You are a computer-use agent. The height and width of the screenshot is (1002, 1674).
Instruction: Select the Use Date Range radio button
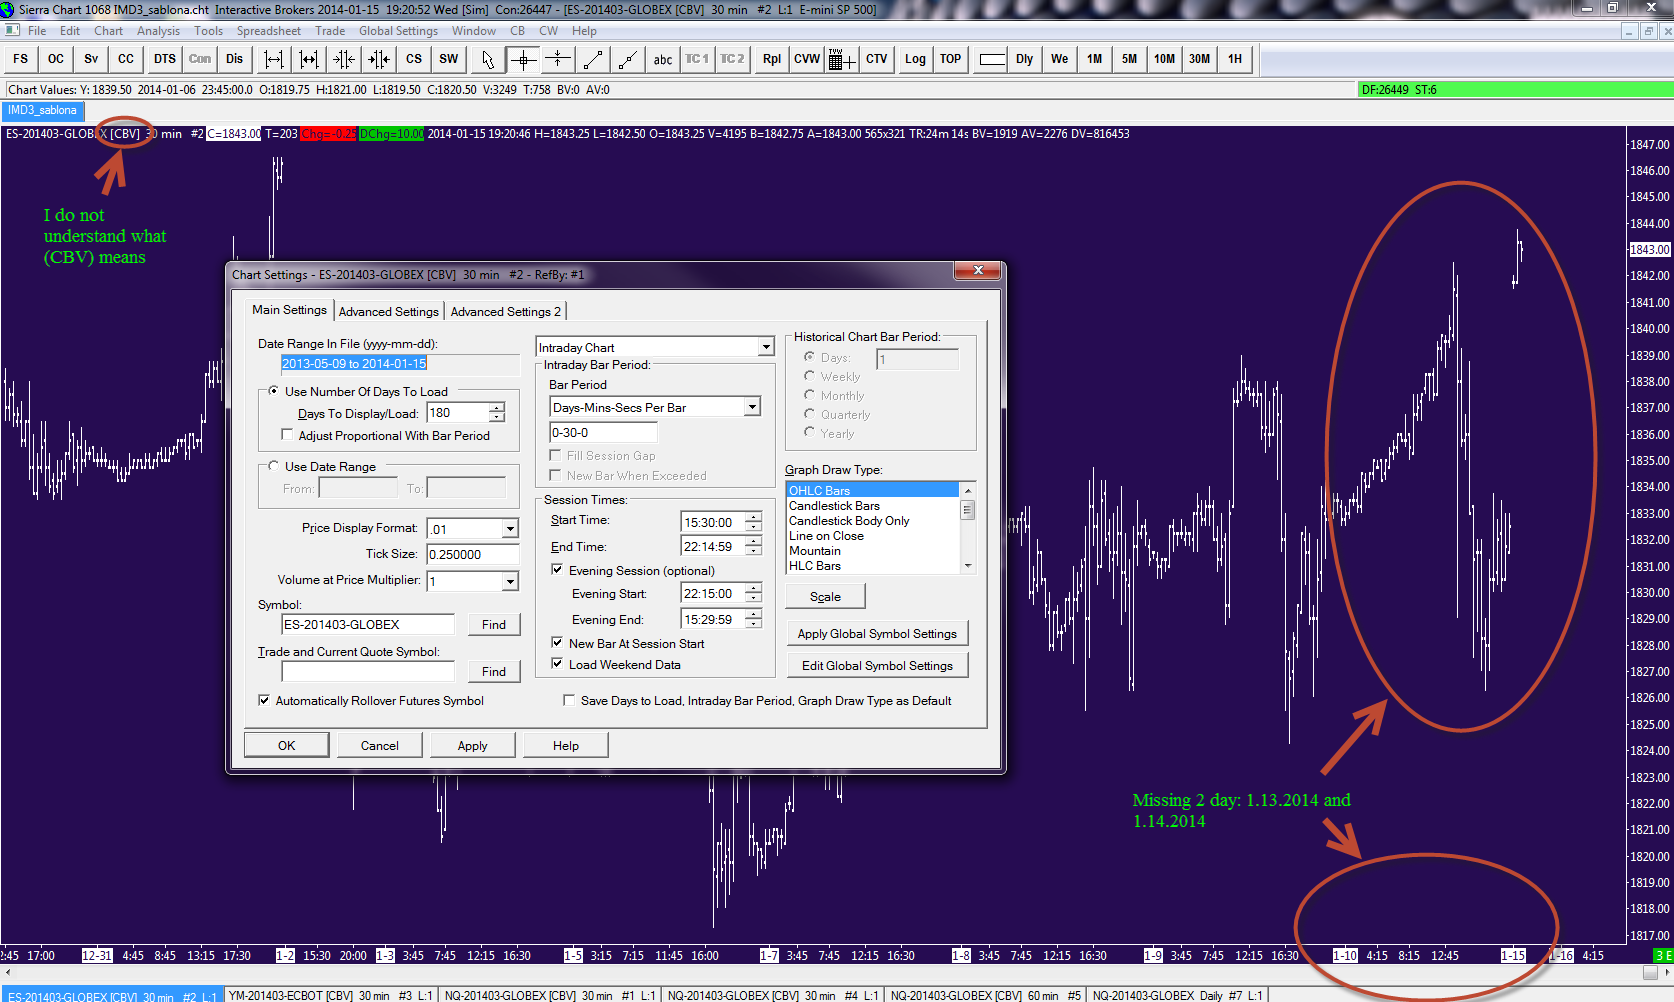[x=274, y=466]
